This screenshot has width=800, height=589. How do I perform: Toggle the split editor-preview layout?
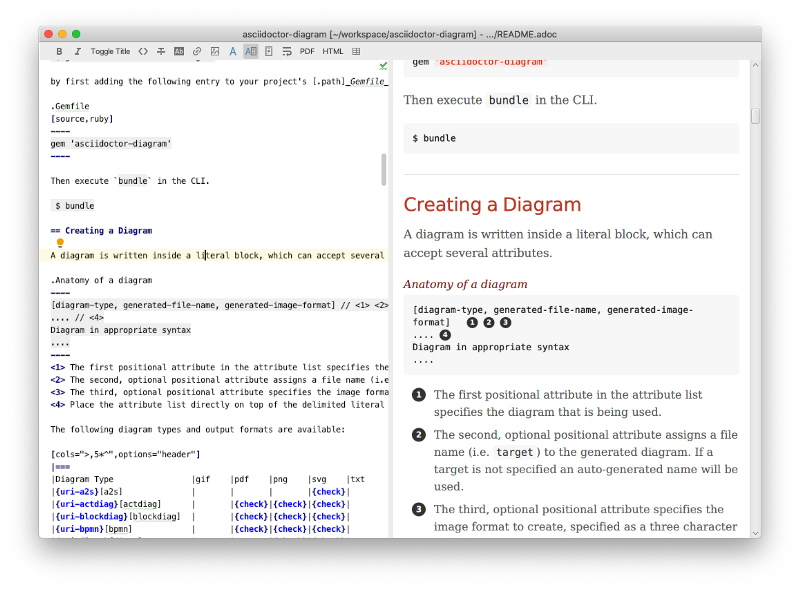click(x=250, y=51)
